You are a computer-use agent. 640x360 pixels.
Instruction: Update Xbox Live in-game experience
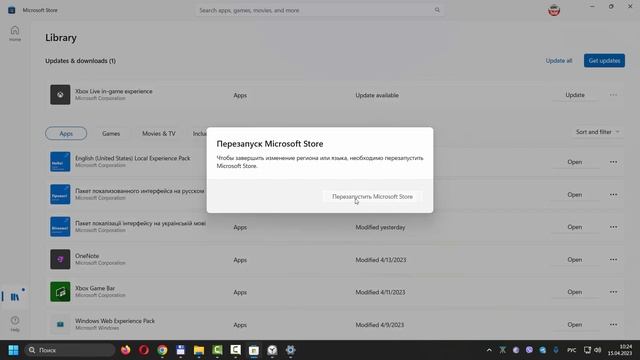[575, 95]
